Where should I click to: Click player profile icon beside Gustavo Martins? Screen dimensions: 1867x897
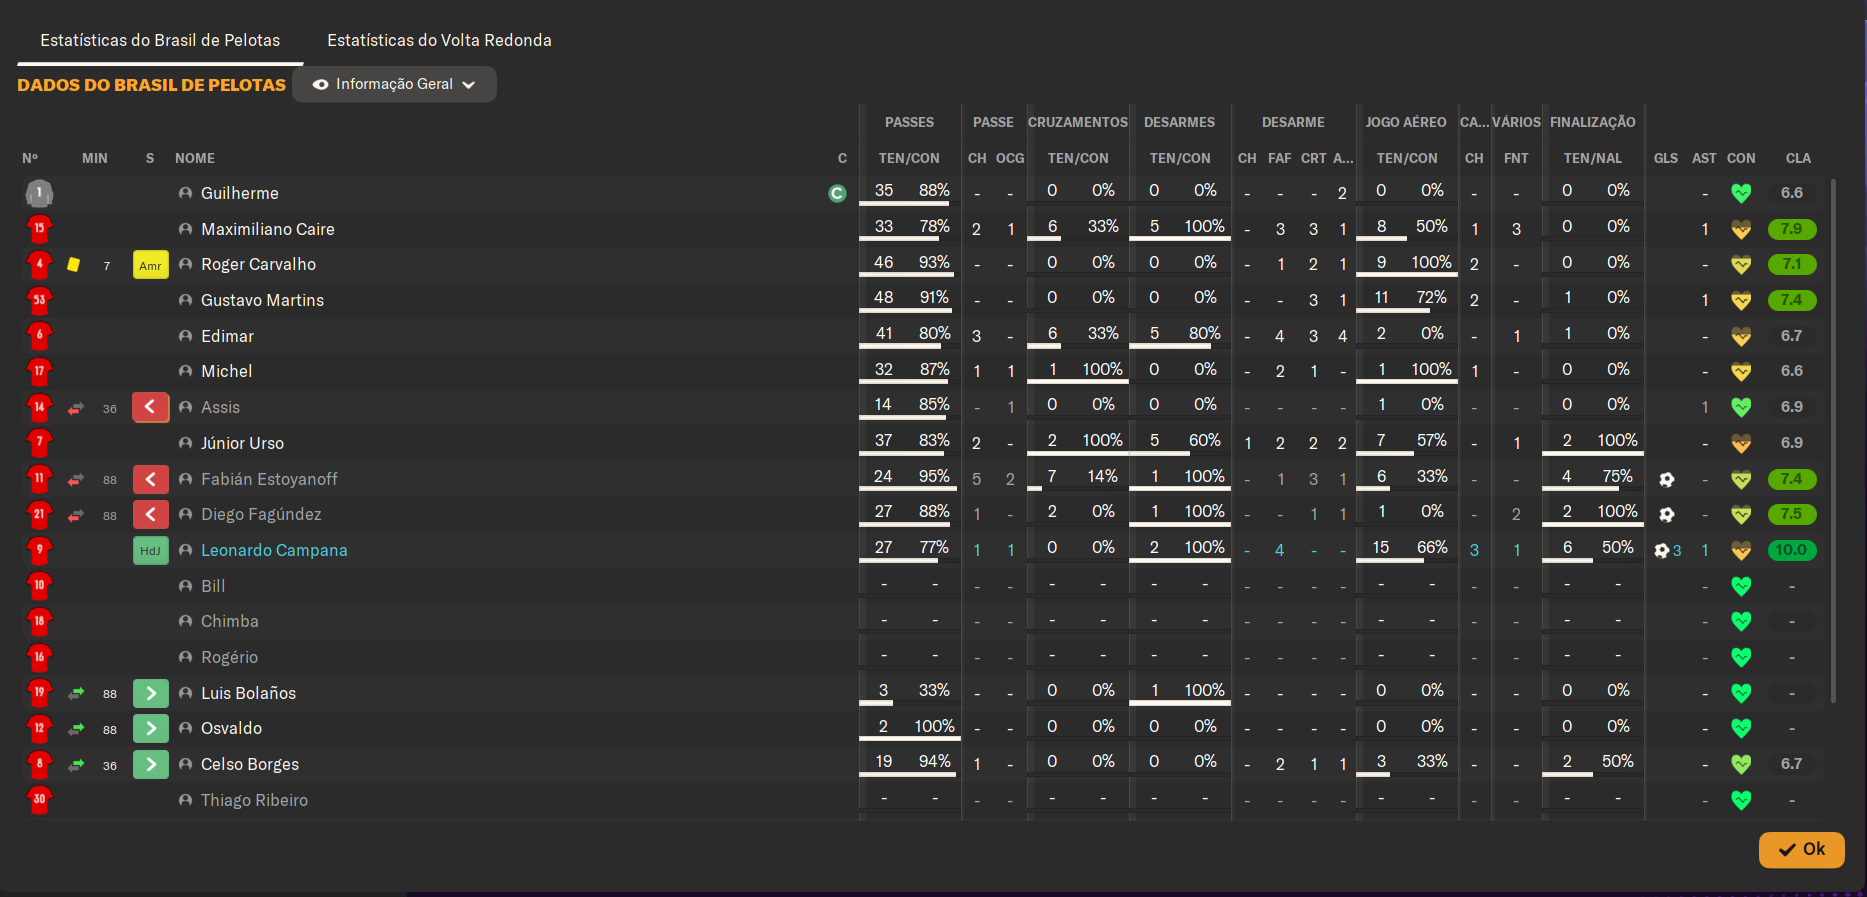pos(185,300)
